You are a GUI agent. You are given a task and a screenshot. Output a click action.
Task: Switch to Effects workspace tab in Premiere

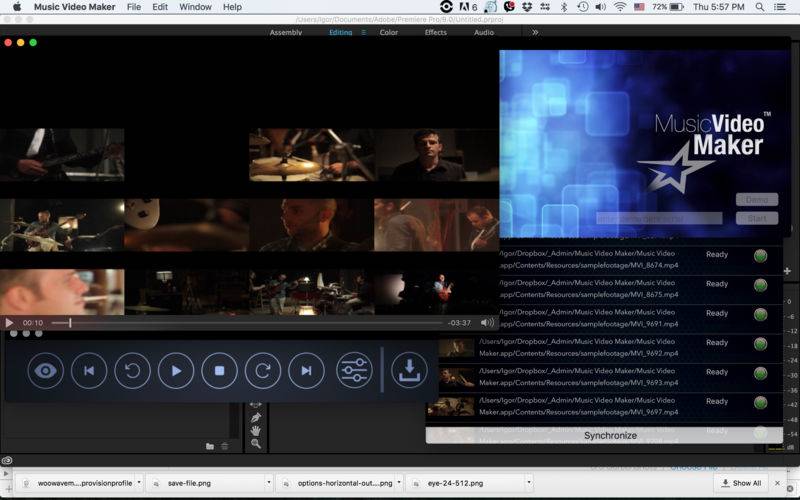[436, 32]
